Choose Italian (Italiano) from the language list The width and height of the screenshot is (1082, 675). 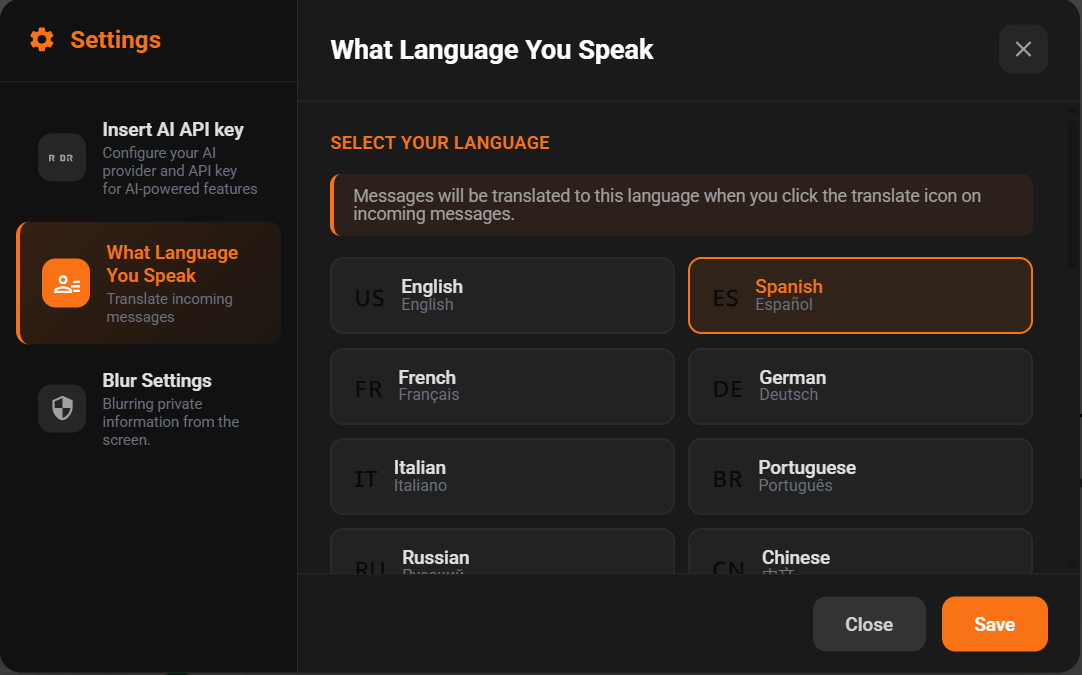click(x=502, y=476)
